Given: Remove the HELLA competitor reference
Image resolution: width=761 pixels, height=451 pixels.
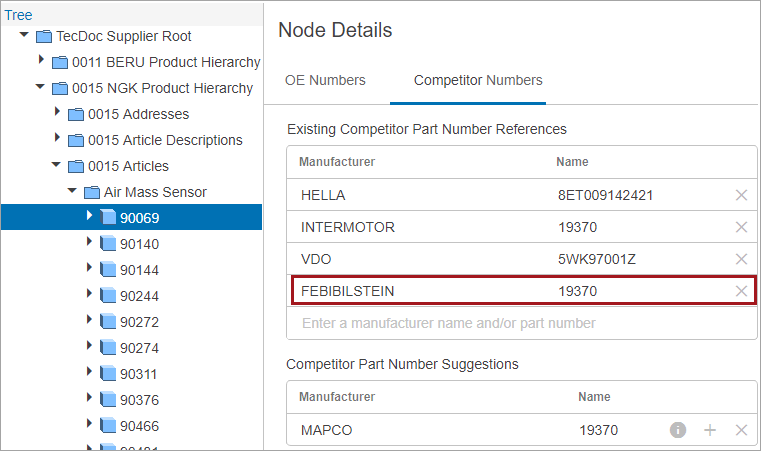Looking at the screenshot, I should click(741, 195).
